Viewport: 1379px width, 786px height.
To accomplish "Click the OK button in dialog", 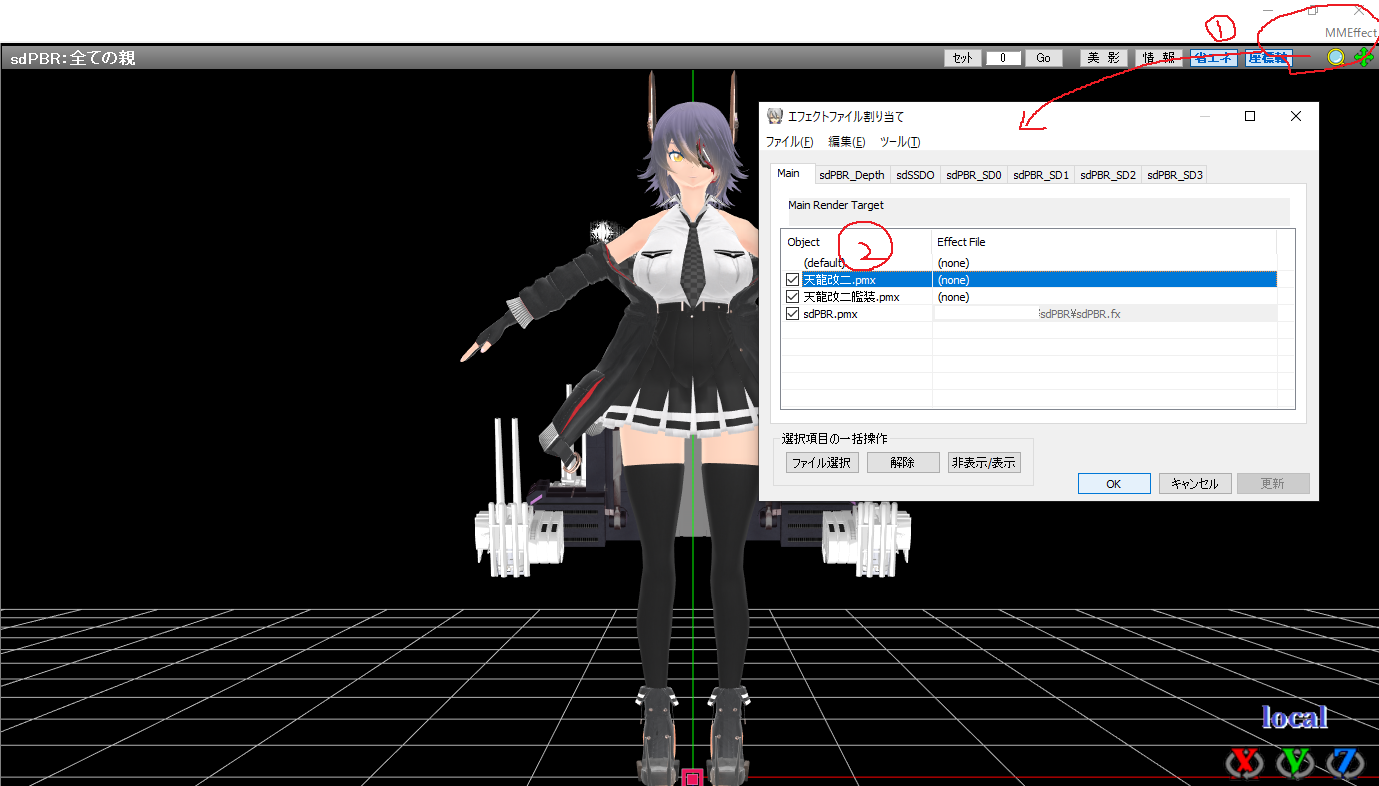I will (1113, 484).
